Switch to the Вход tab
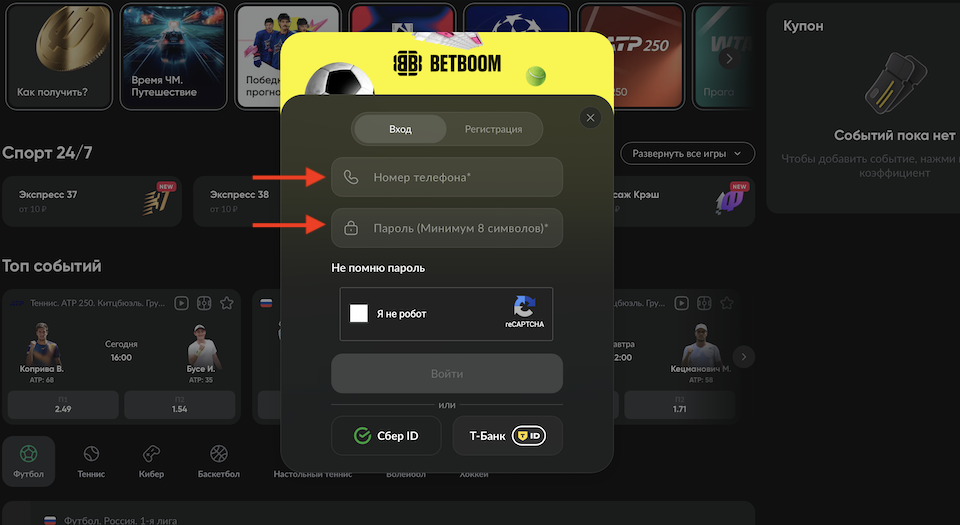The height and width of the screenshot is (525, 960). click(x=400, y=129)
